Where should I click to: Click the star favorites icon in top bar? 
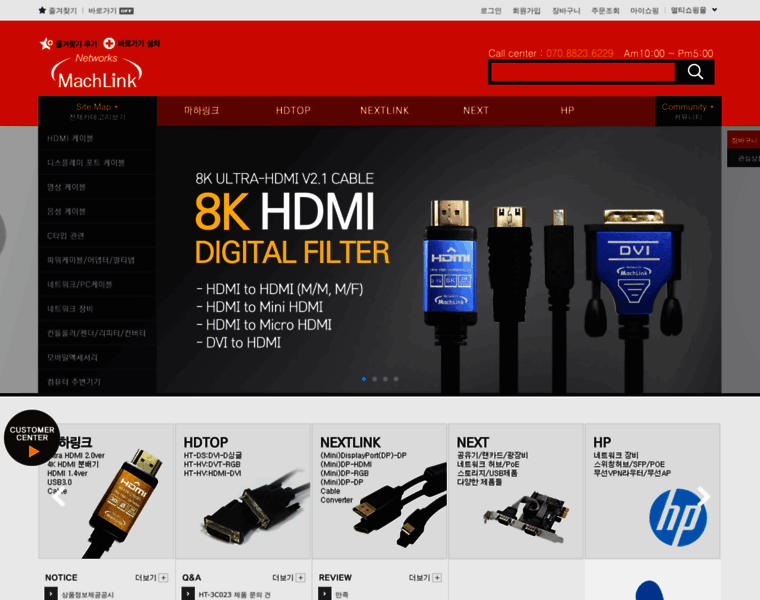pos(42,10)
